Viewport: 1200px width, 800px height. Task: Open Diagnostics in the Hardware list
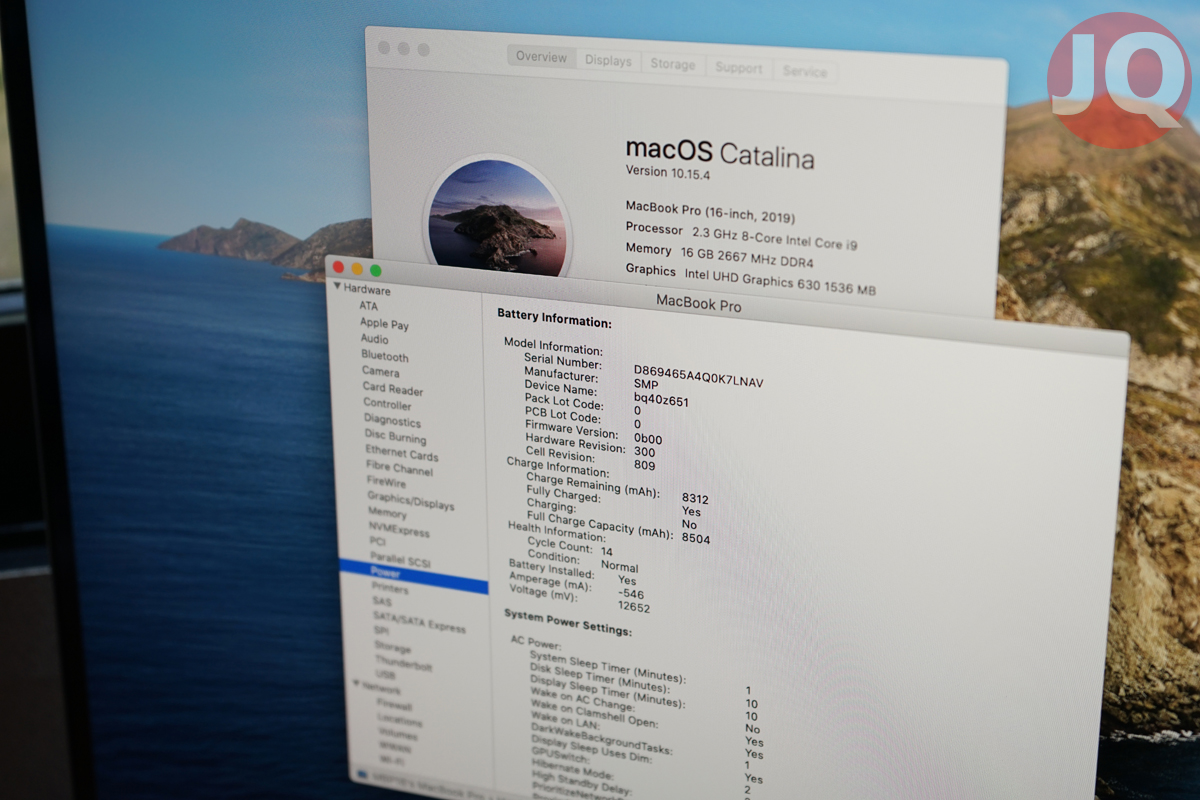point(392,421)
